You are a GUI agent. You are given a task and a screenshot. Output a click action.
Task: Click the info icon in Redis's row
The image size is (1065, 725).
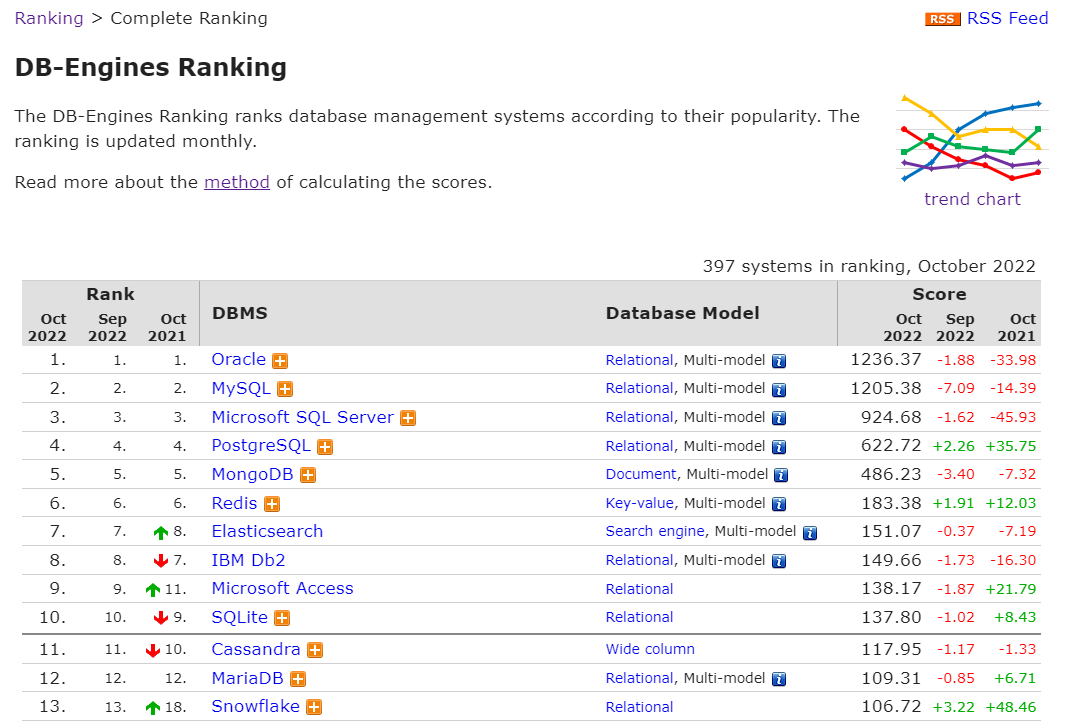point(779,504)
